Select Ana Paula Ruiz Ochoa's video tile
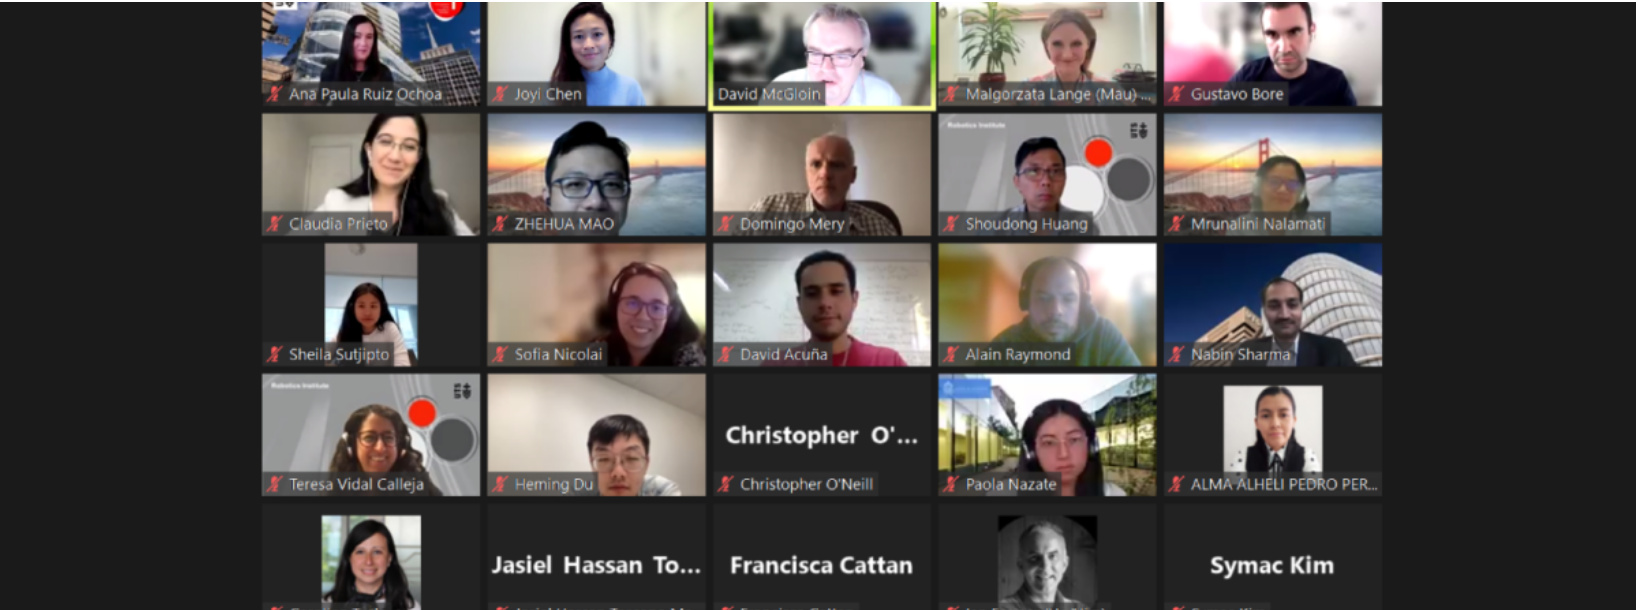 [x=371, y=54]
